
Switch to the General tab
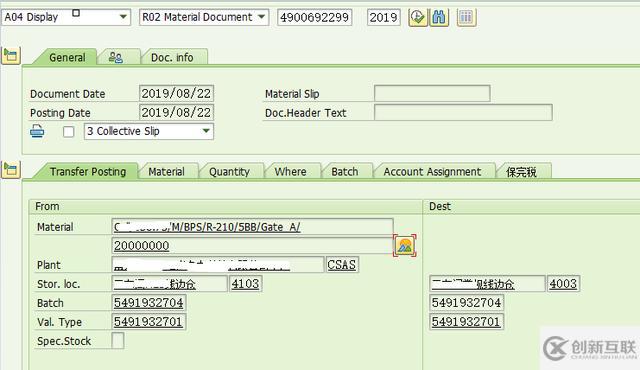point(67,58)
